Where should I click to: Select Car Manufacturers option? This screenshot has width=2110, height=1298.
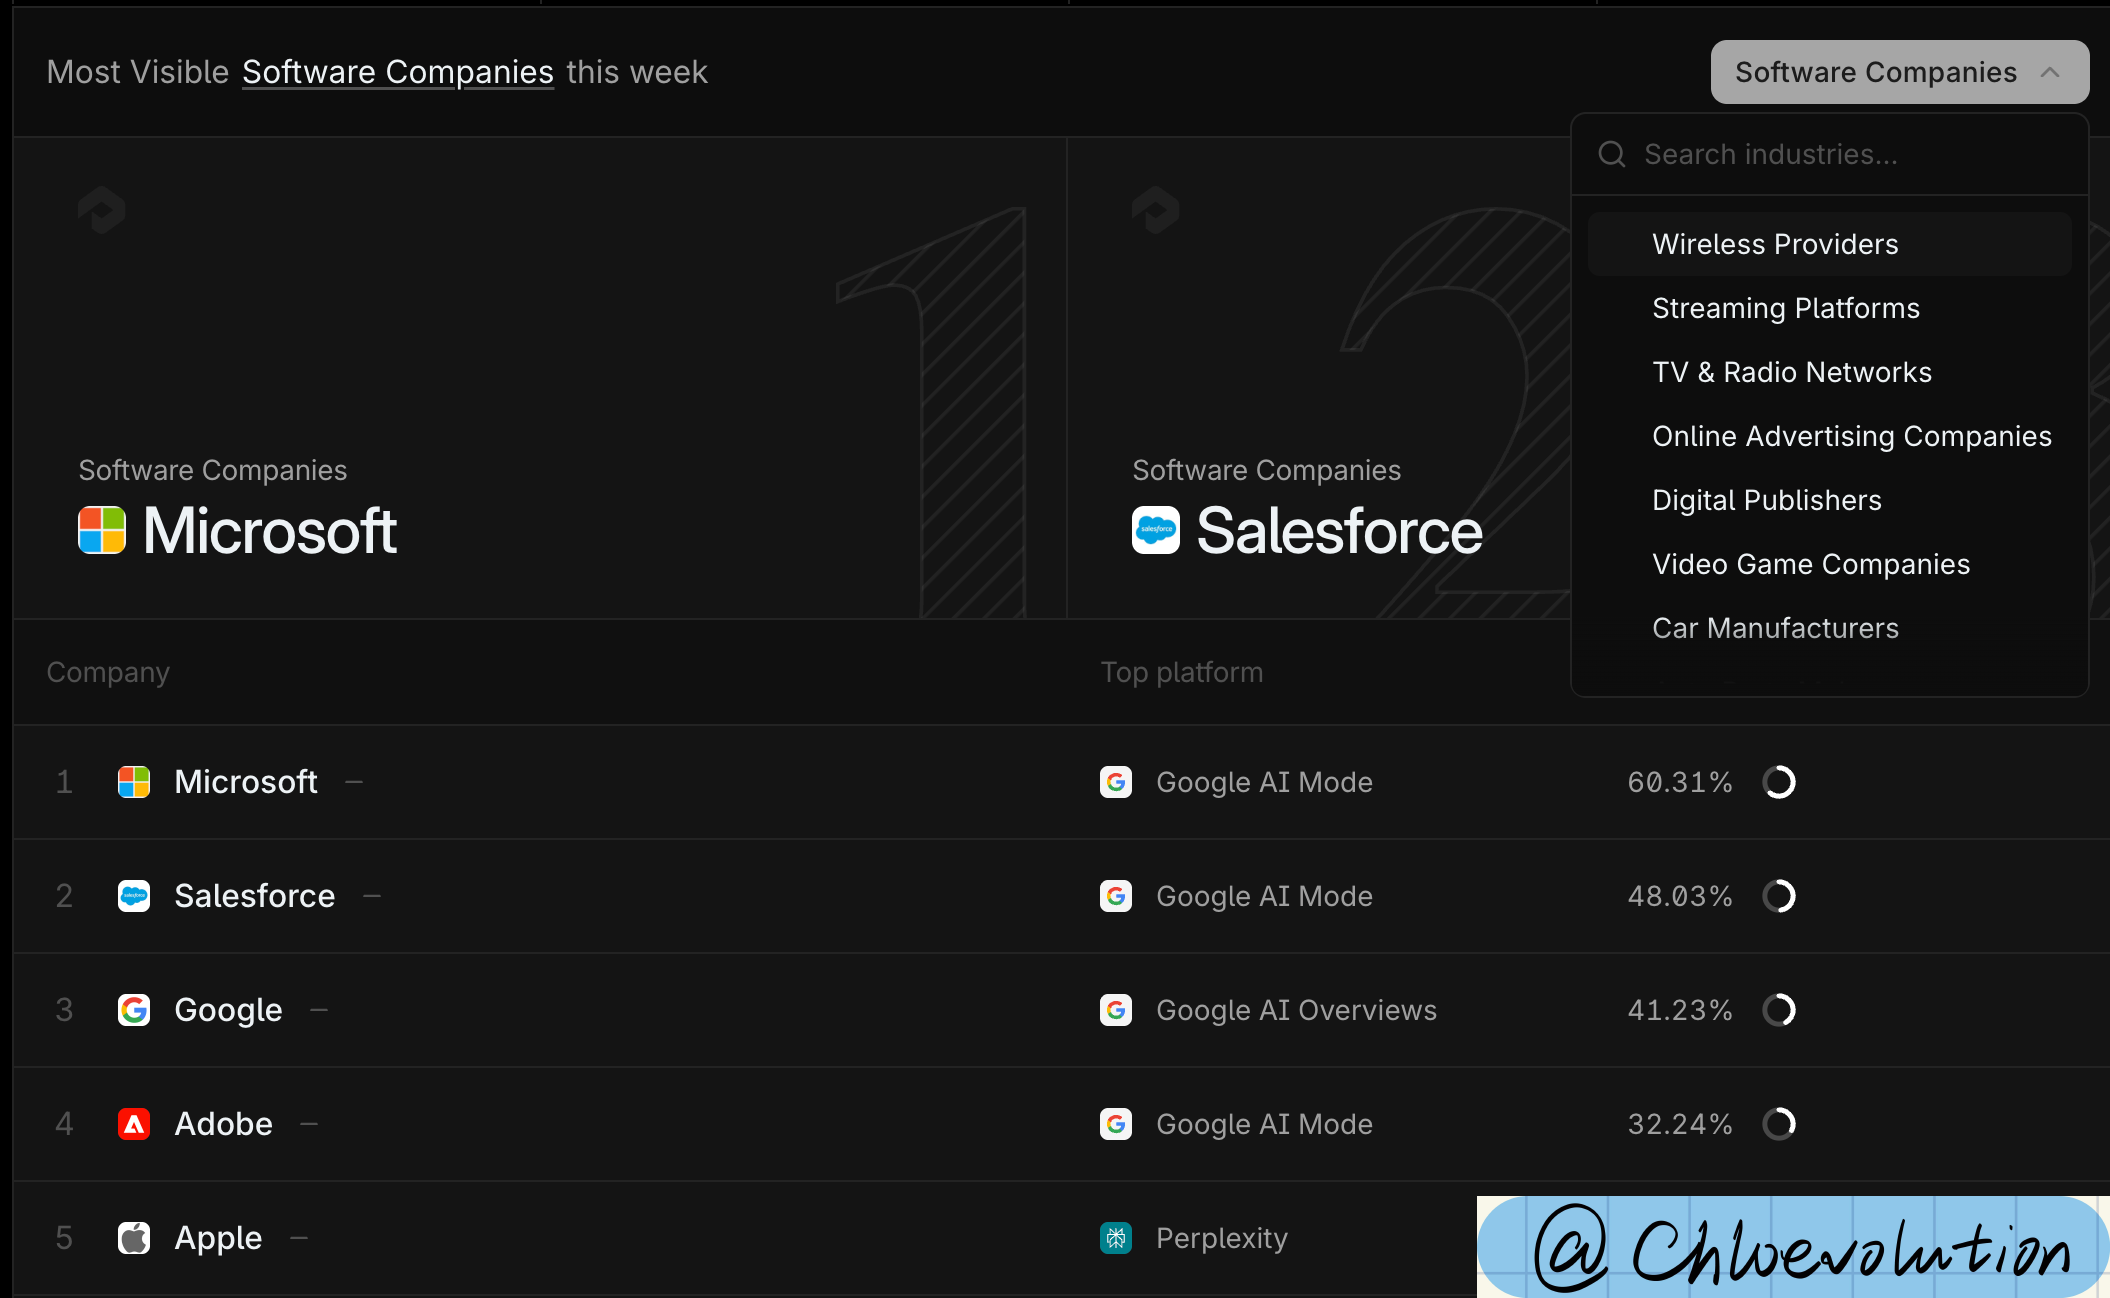click(1775, 628)
